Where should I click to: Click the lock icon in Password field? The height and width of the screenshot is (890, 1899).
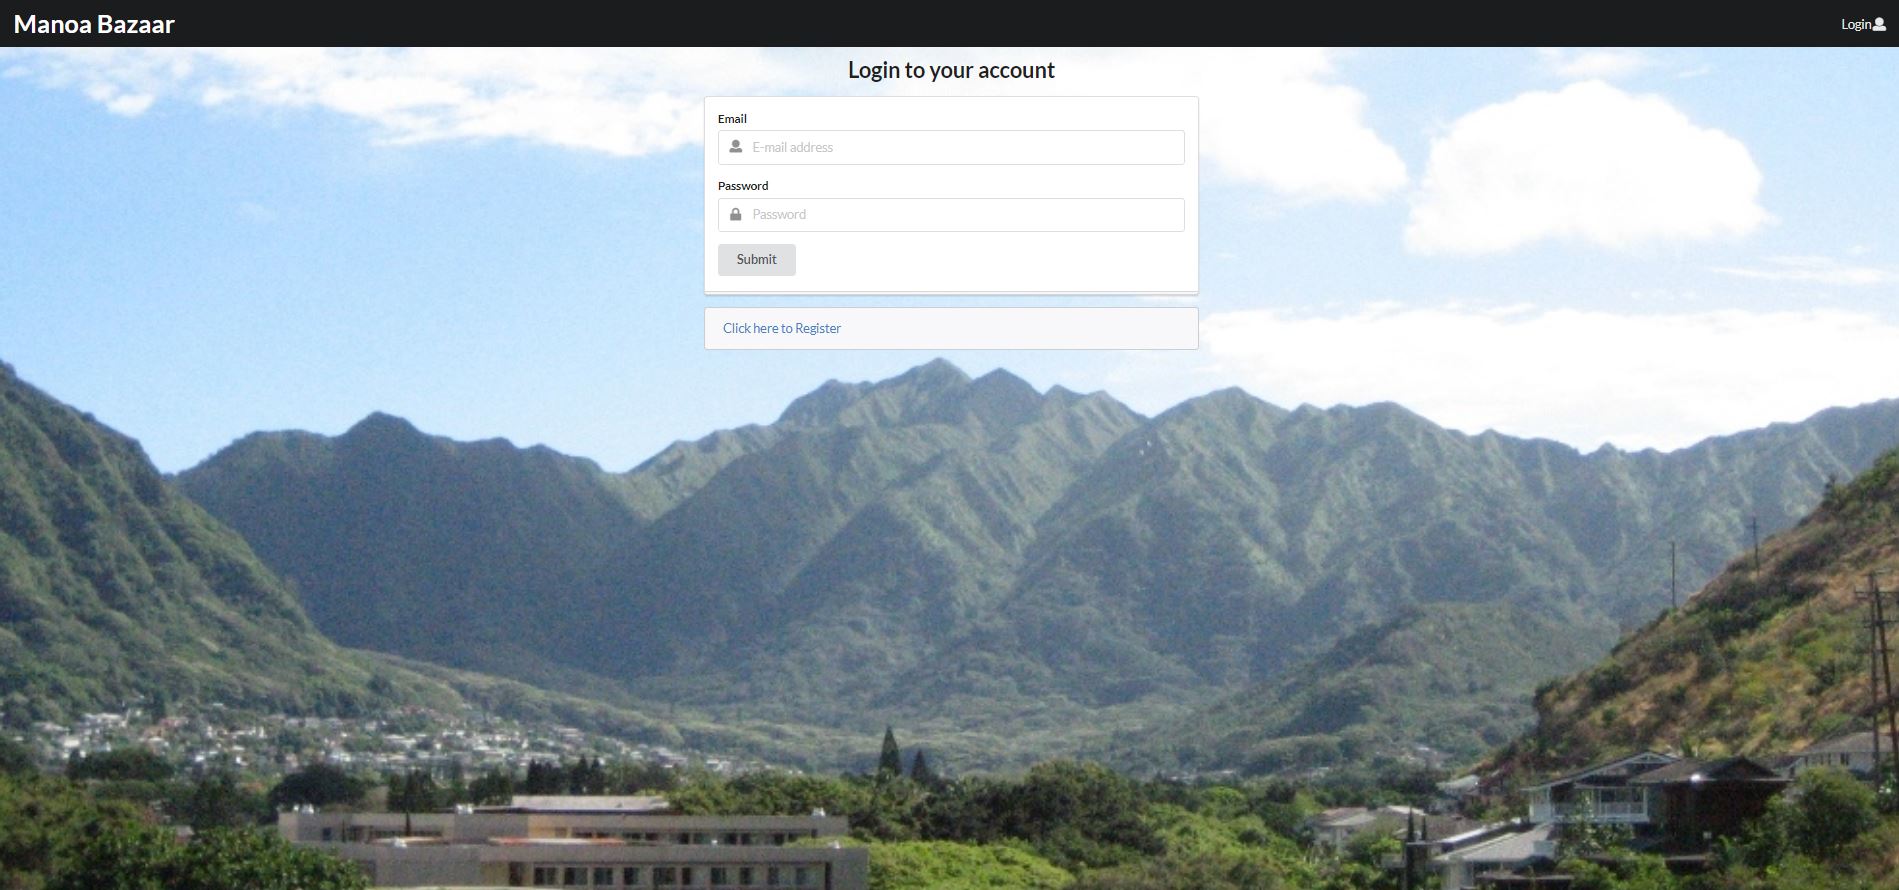click(x=736, y=214)
